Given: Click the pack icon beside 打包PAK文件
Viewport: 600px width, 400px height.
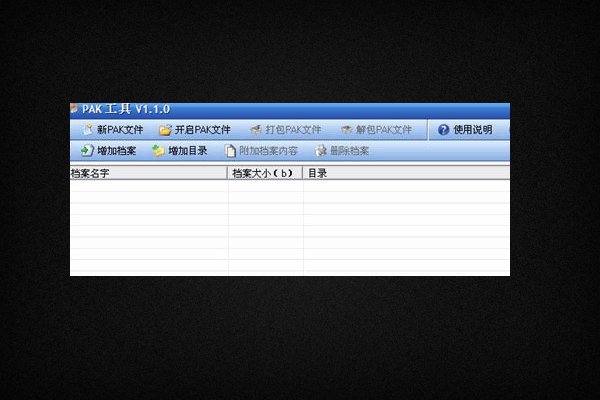Looking at the screenshot, I should (x=256, y=130).
